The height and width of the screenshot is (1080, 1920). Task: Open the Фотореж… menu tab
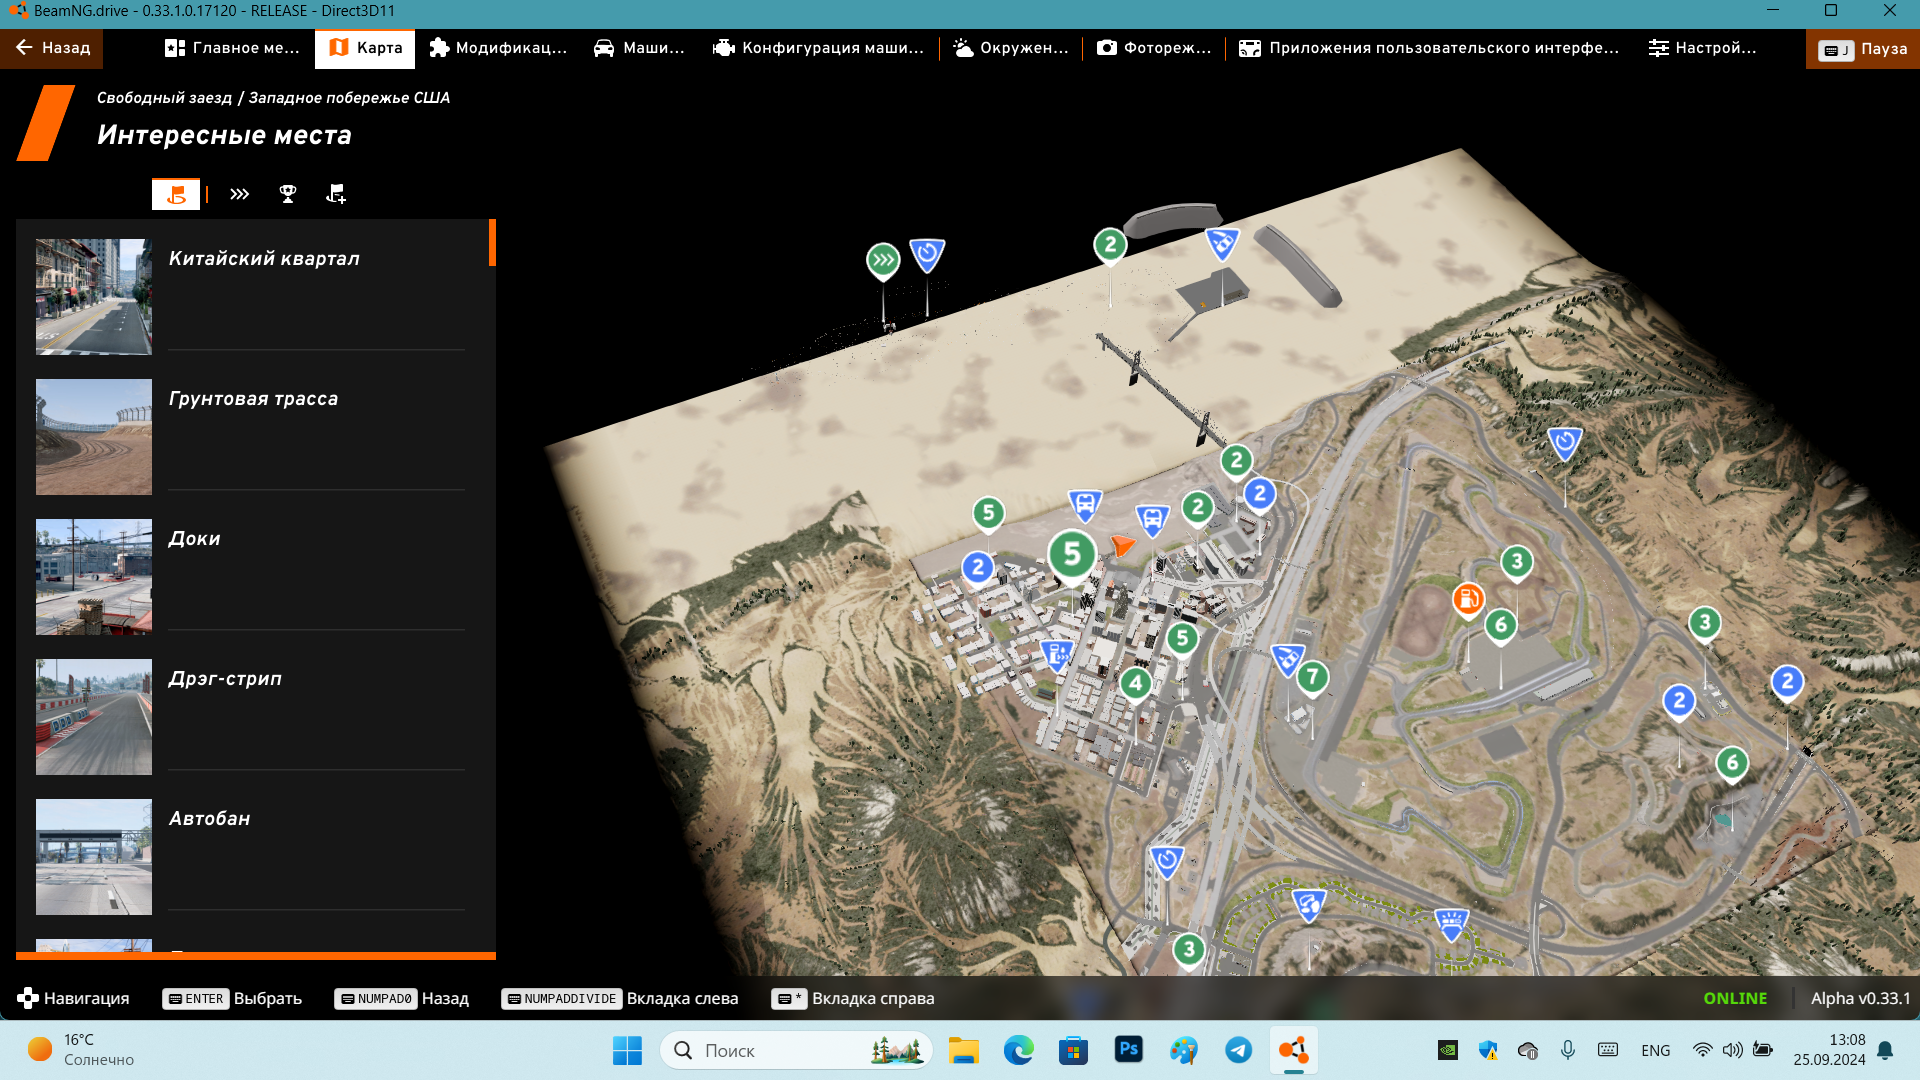pyautogui.click(x=1154, y=48)
